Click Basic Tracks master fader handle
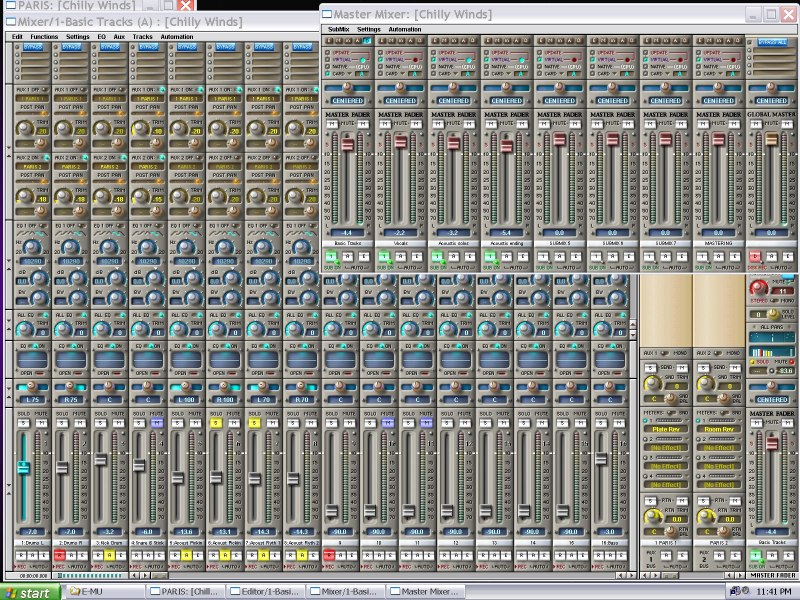 tap(347, 144)
